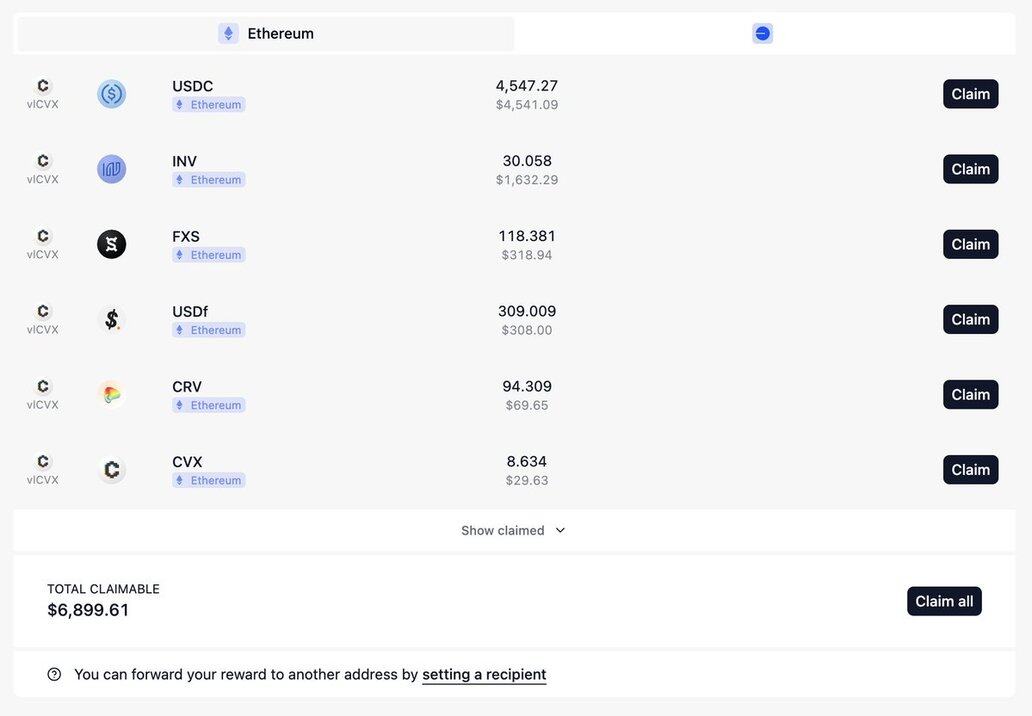
Task: Click the Ethereum logo in the tab
Action: click(x=228, y=34)
